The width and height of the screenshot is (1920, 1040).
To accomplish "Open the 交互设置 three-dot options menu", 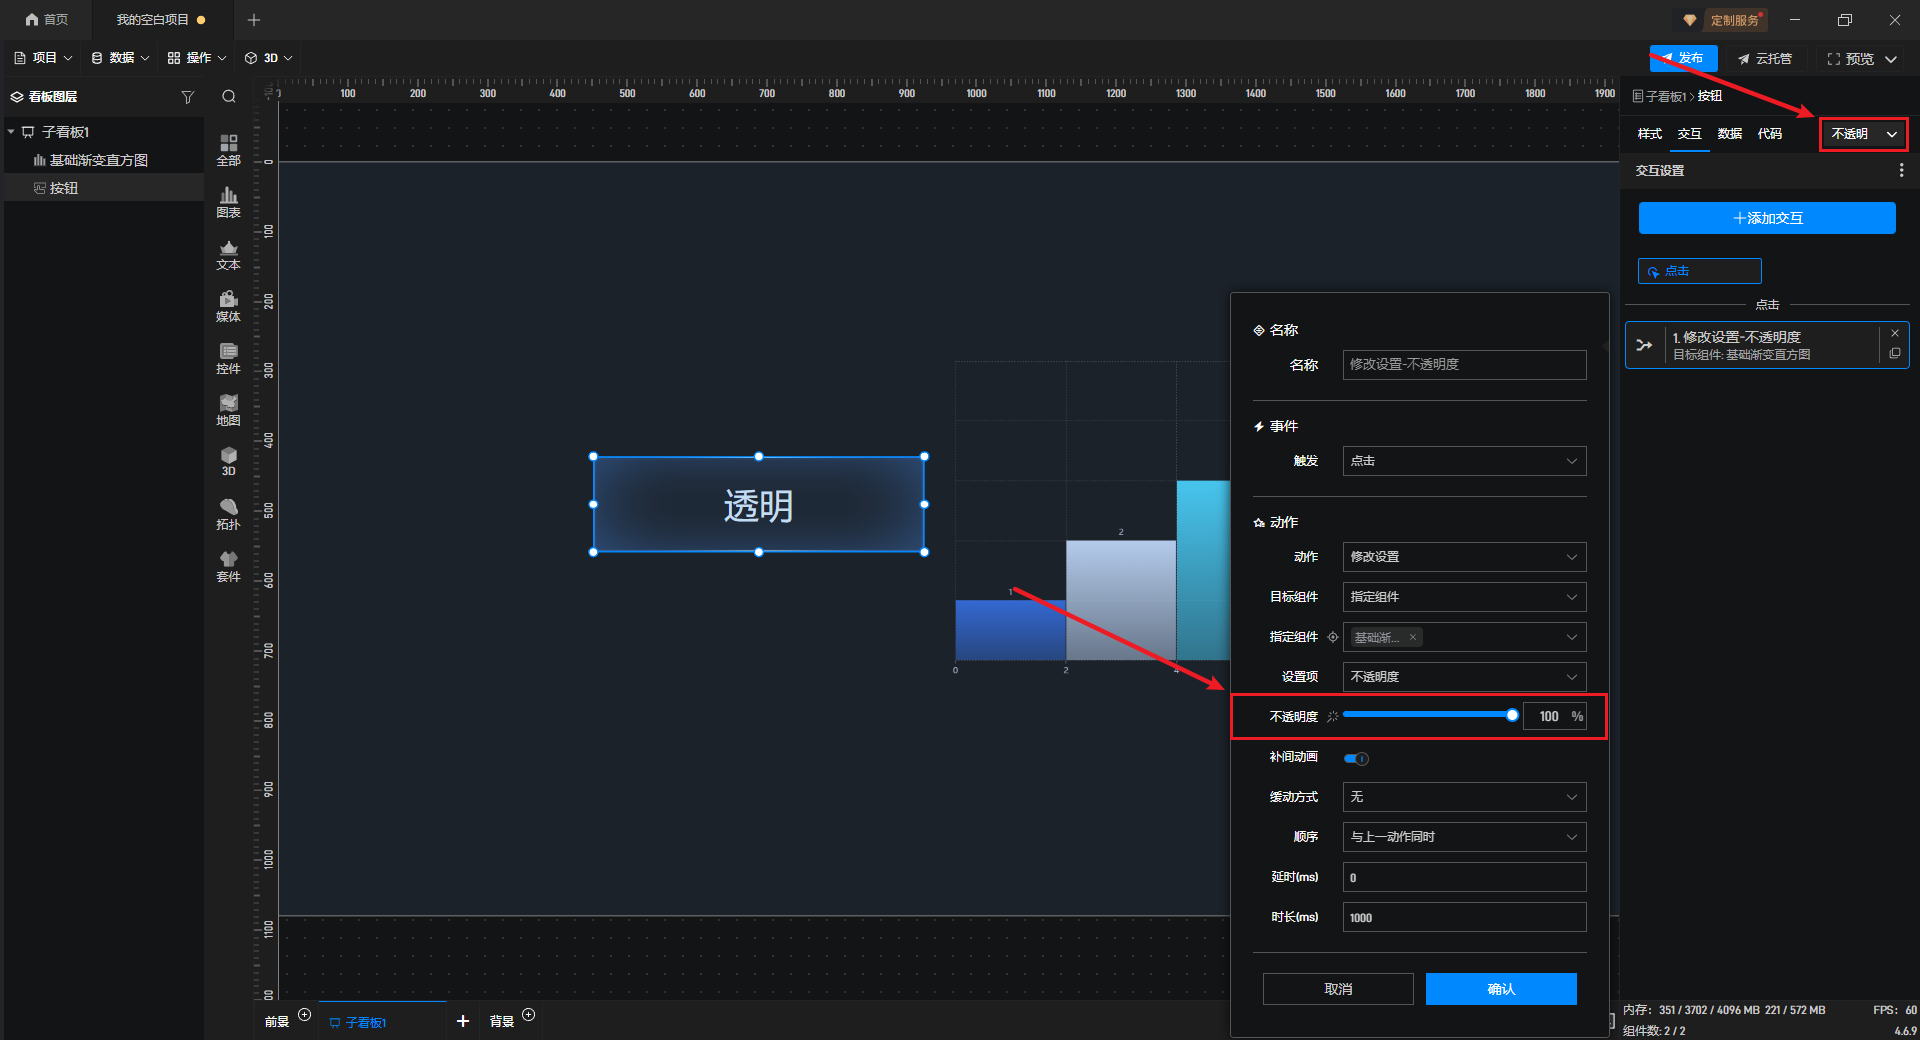I will coord(1901,171).
